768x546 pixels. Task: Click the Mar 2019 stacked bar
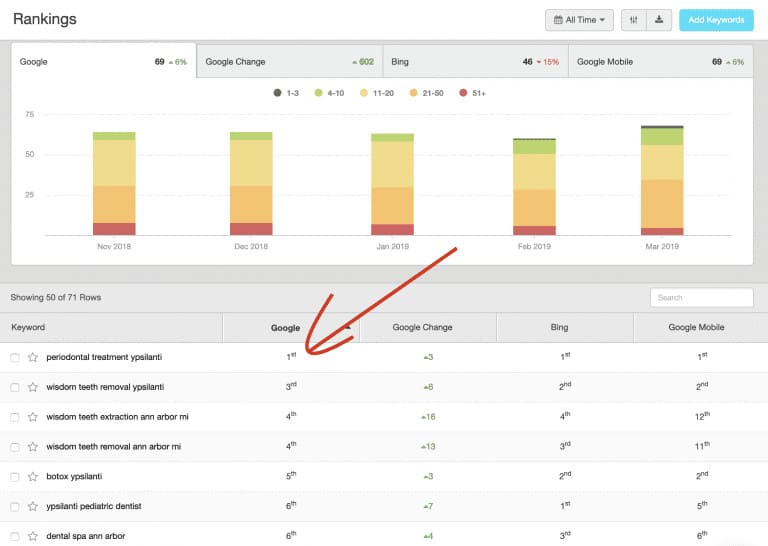click(x=662, y=181)
